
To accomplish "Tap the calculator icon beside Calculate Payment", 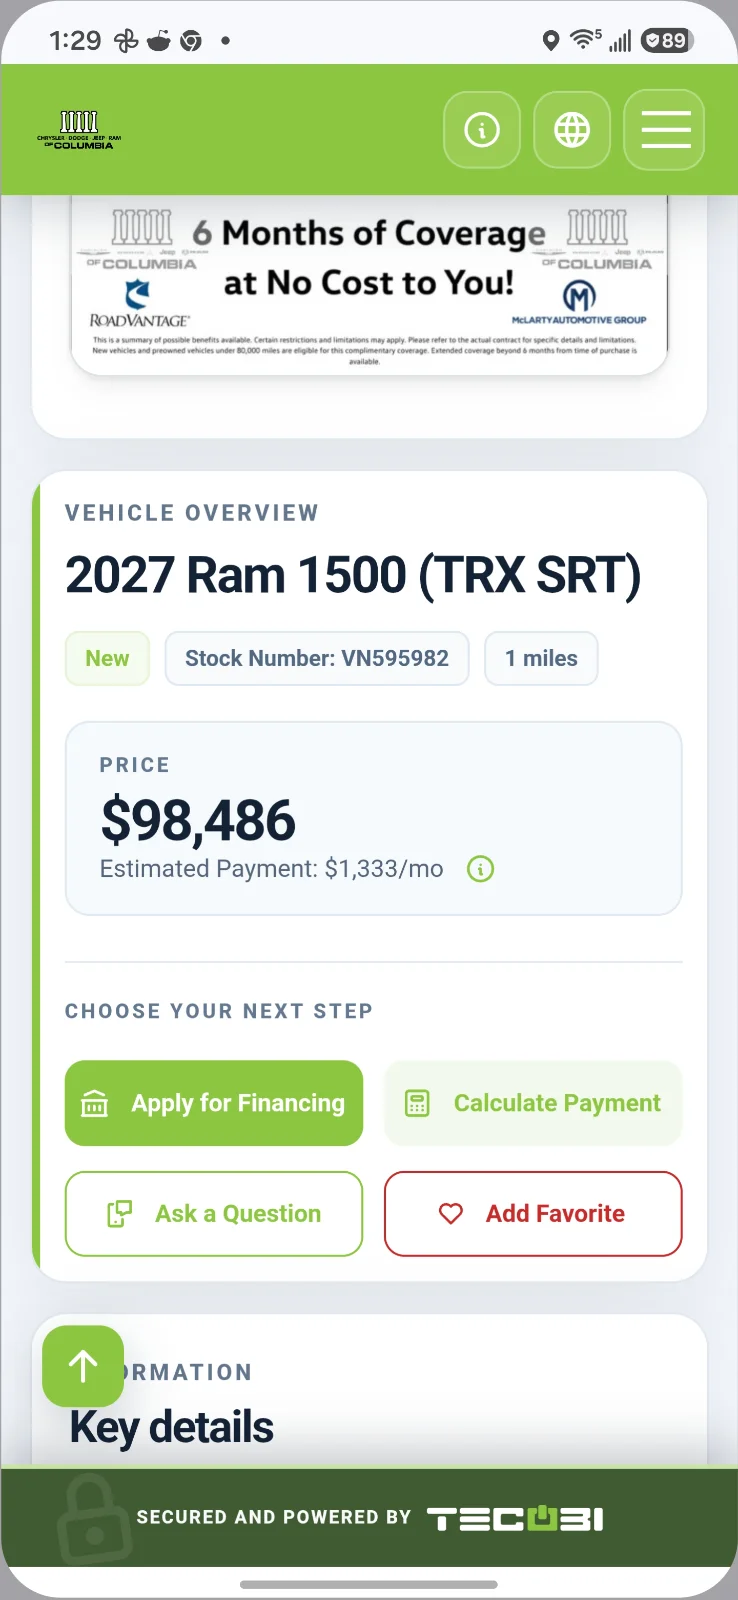I will (417, 1103).
